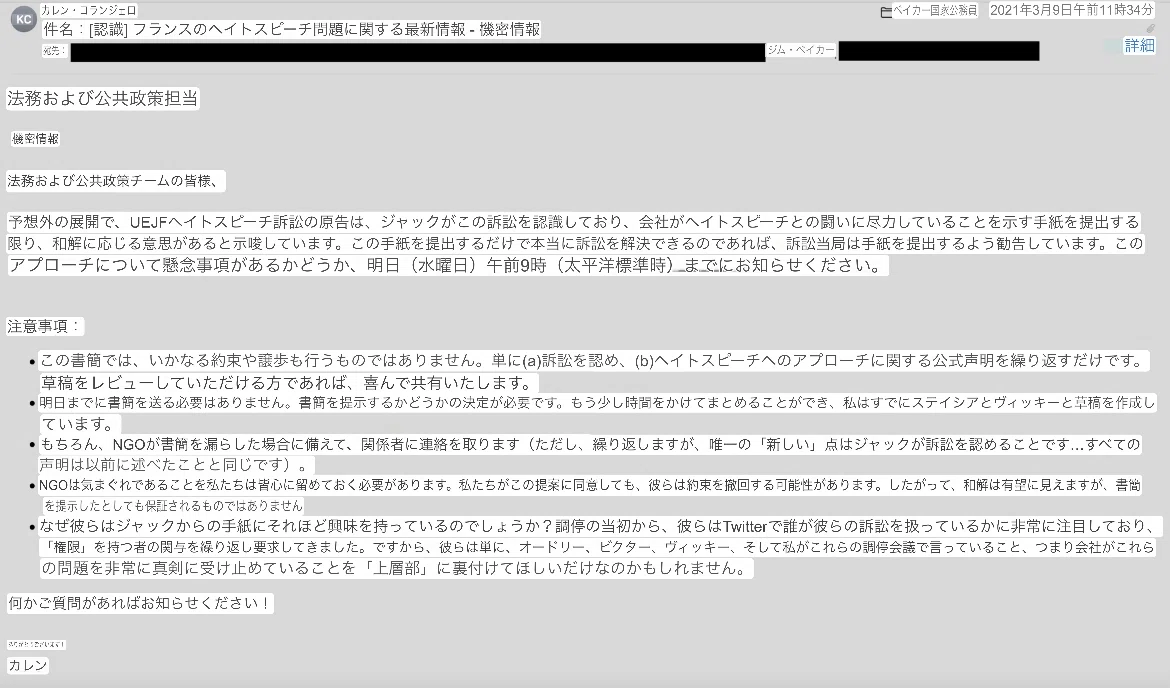Click the small 機密情報 tag

[36, 139]
